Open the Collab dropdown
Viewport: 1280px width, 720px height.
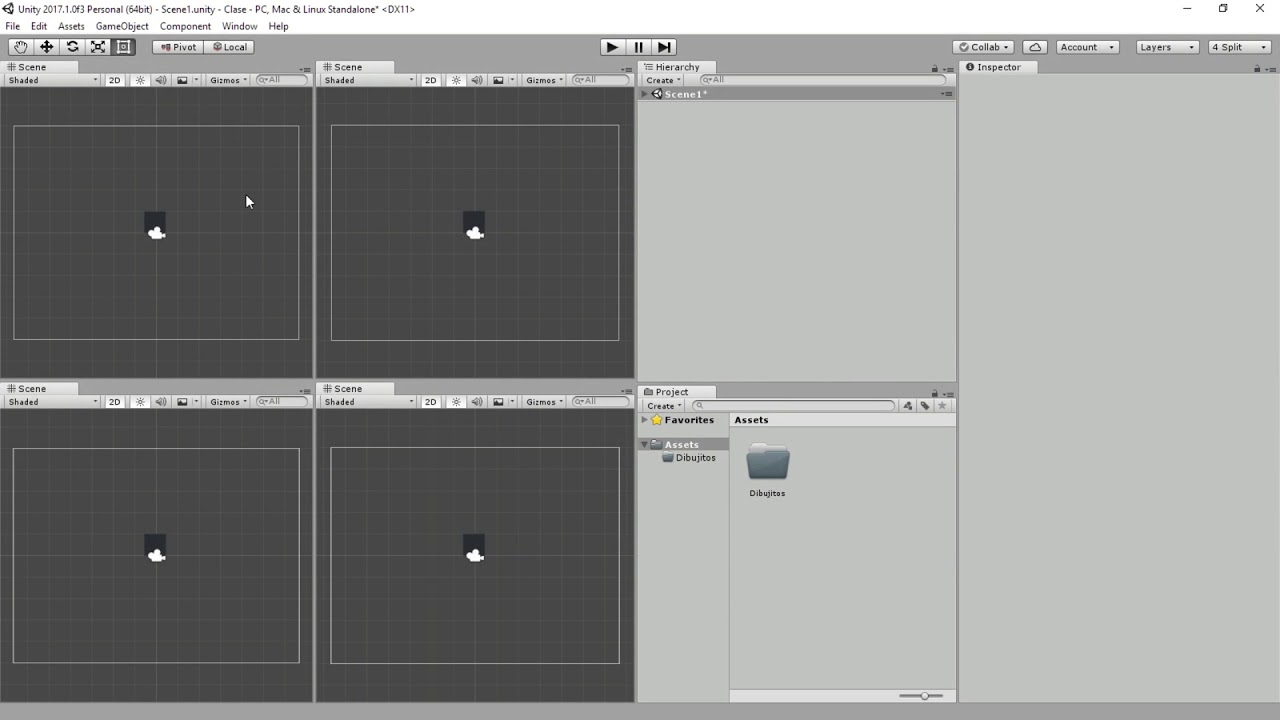pyautogui.click(x=984, y=47)
